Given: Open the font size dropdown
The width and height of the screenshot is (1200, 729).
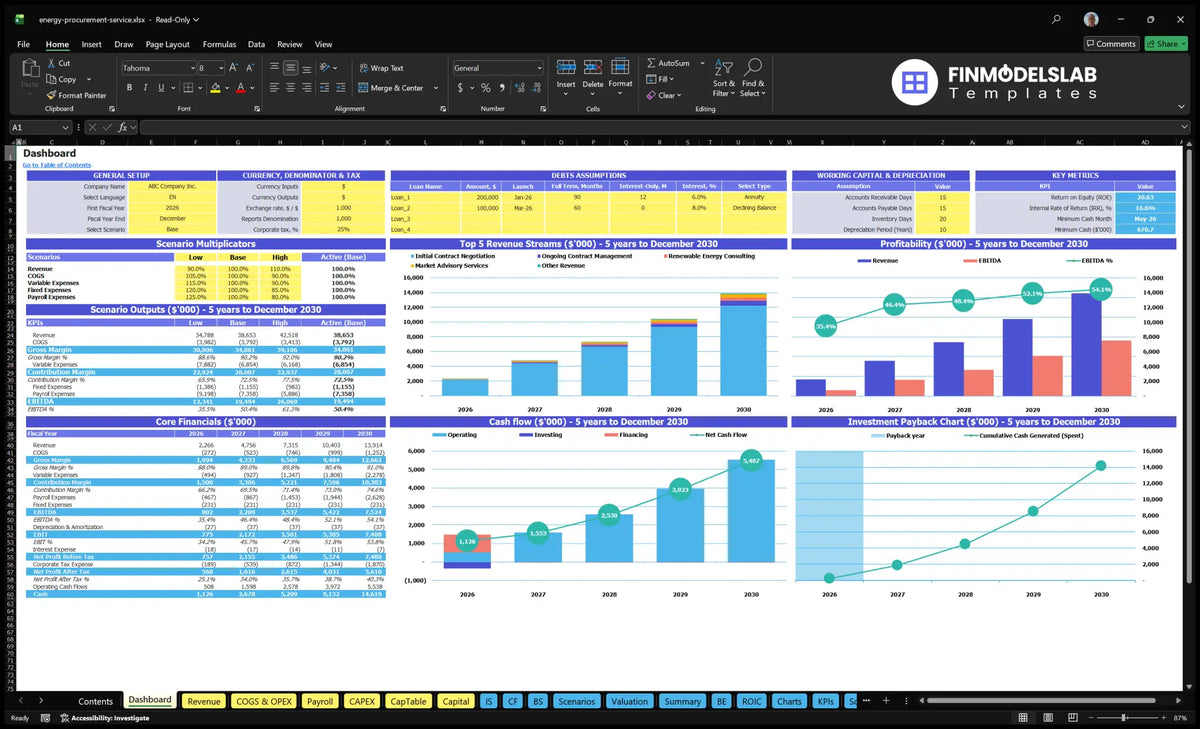Looking at the screenshot, I should pos(220,68).
